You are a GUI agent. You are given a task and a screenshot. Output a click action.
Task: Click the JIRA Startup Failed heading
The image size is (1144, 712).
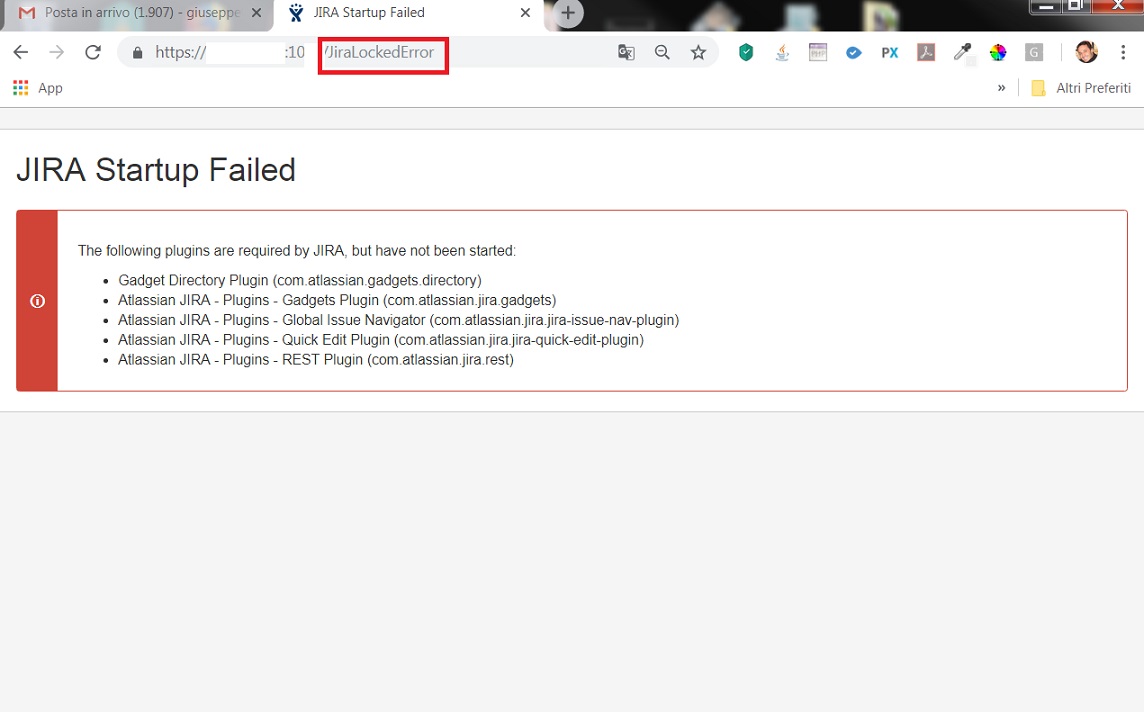point(156,170)
